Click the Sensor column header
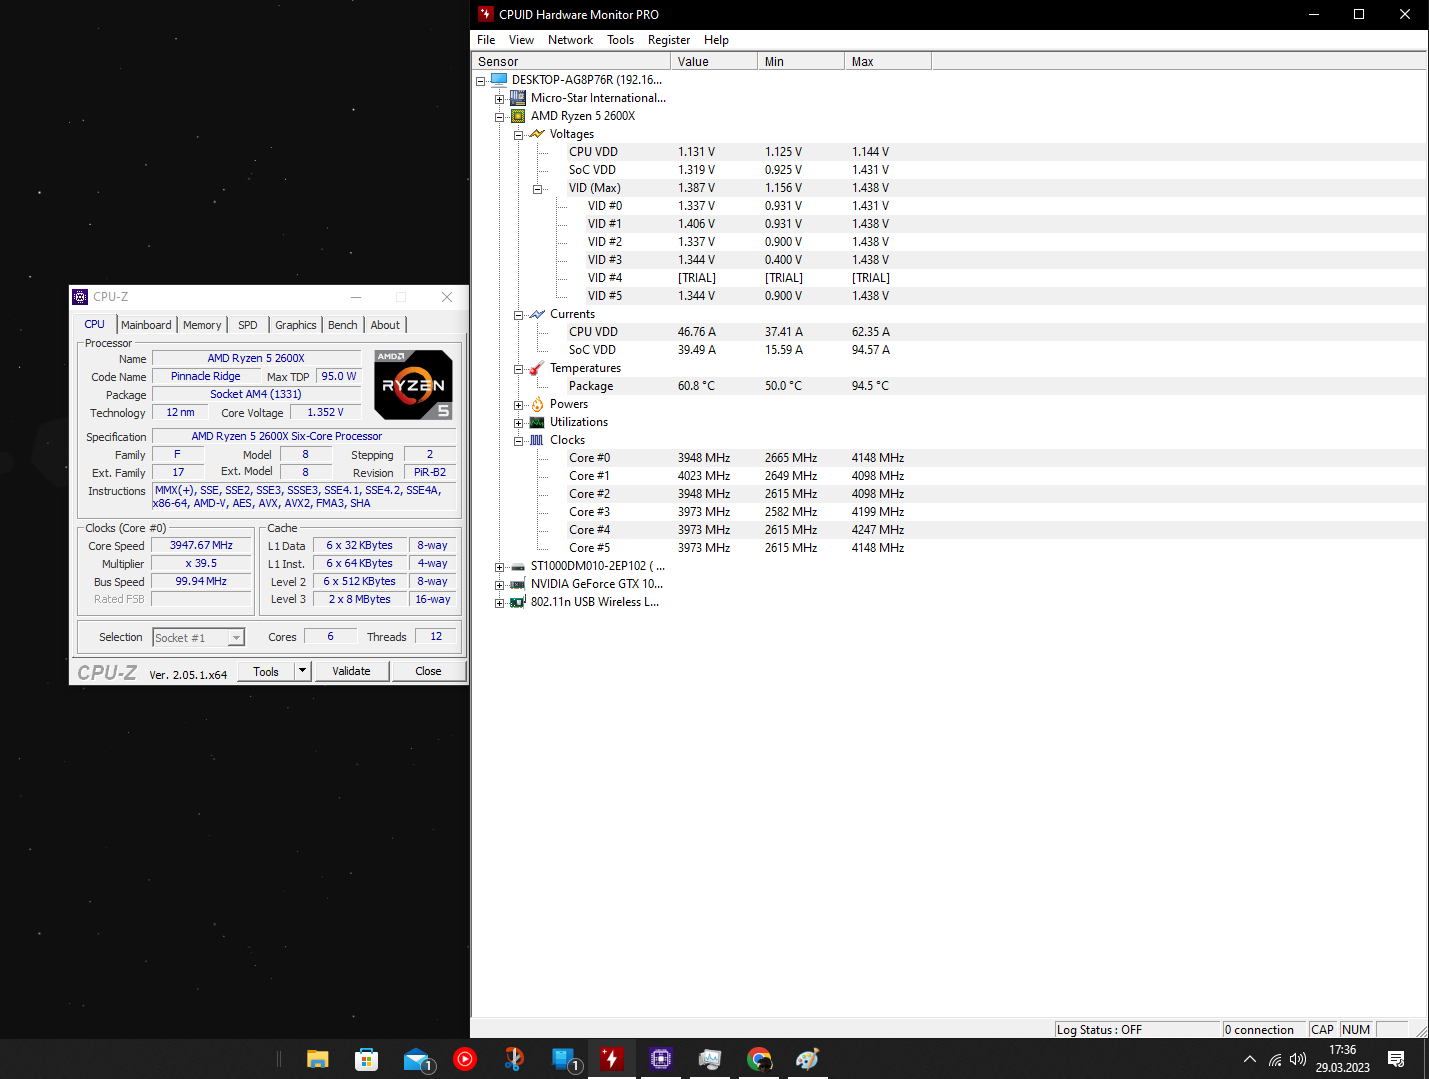The width and height of the screenshot is (1429, 1079). (571, 61)
